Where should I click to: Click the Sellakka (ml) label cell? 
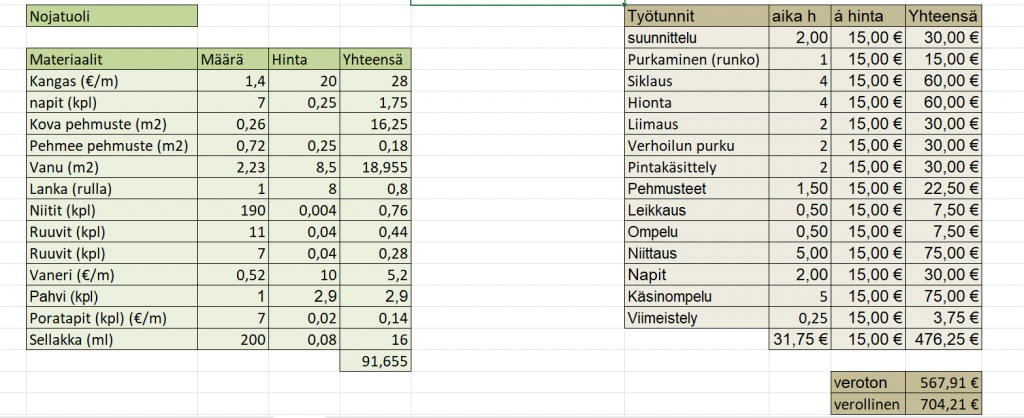(x=112, y=339)
